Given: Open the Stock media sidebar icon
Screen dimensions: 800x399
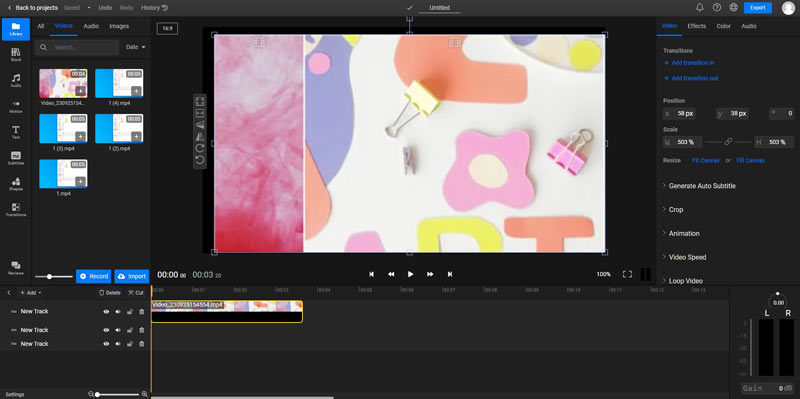Looking at the screenshot, I should coord(16,55).
